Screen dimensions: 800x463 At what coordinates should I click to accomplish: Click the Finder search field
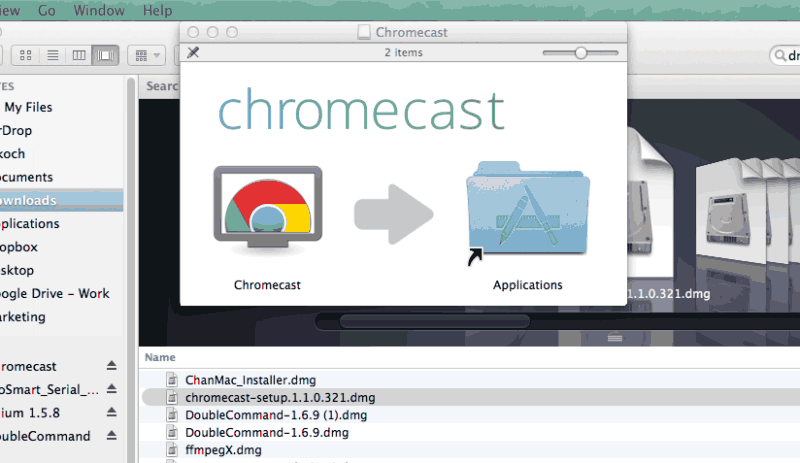coord(786,55)
